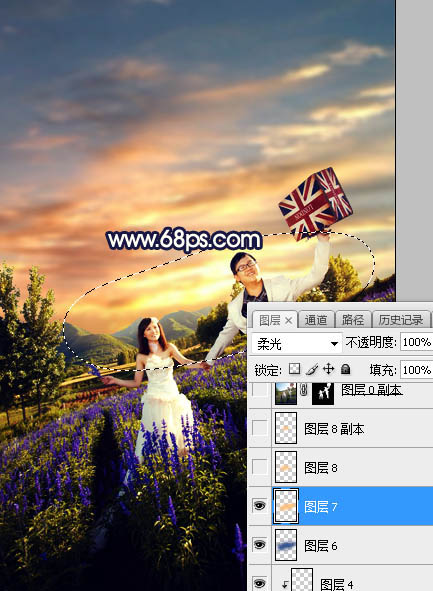The width and height of the screenshot is (433, 591).
Task: Switch to the 路径 tab
Action: pyautogui.click(x=352, y=320)
